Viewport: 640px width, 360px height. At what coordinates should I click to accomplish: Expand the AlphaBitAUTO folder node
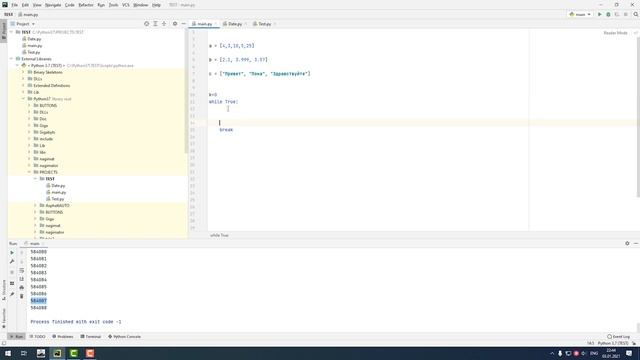[36, 206]
